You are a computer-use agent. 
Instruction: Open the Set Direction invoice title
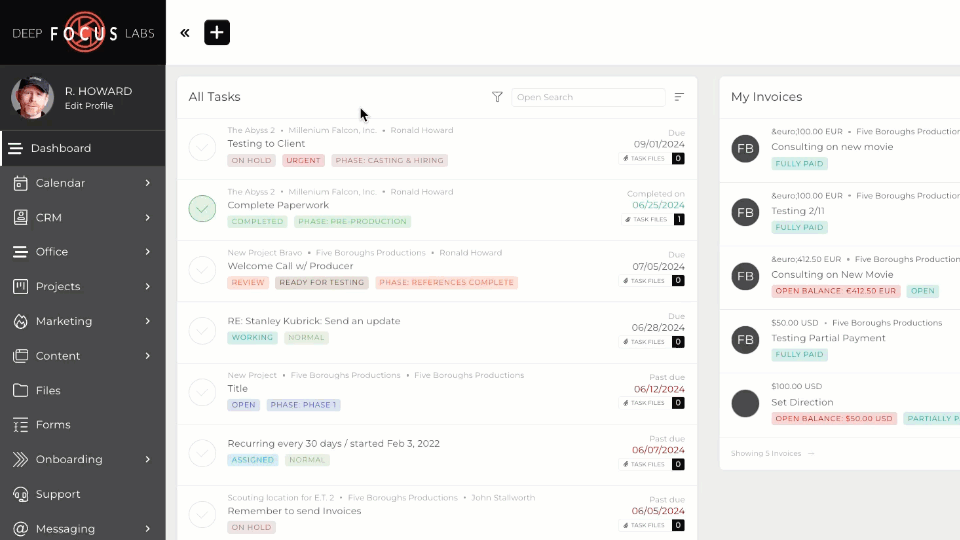[x=802, y=402]
